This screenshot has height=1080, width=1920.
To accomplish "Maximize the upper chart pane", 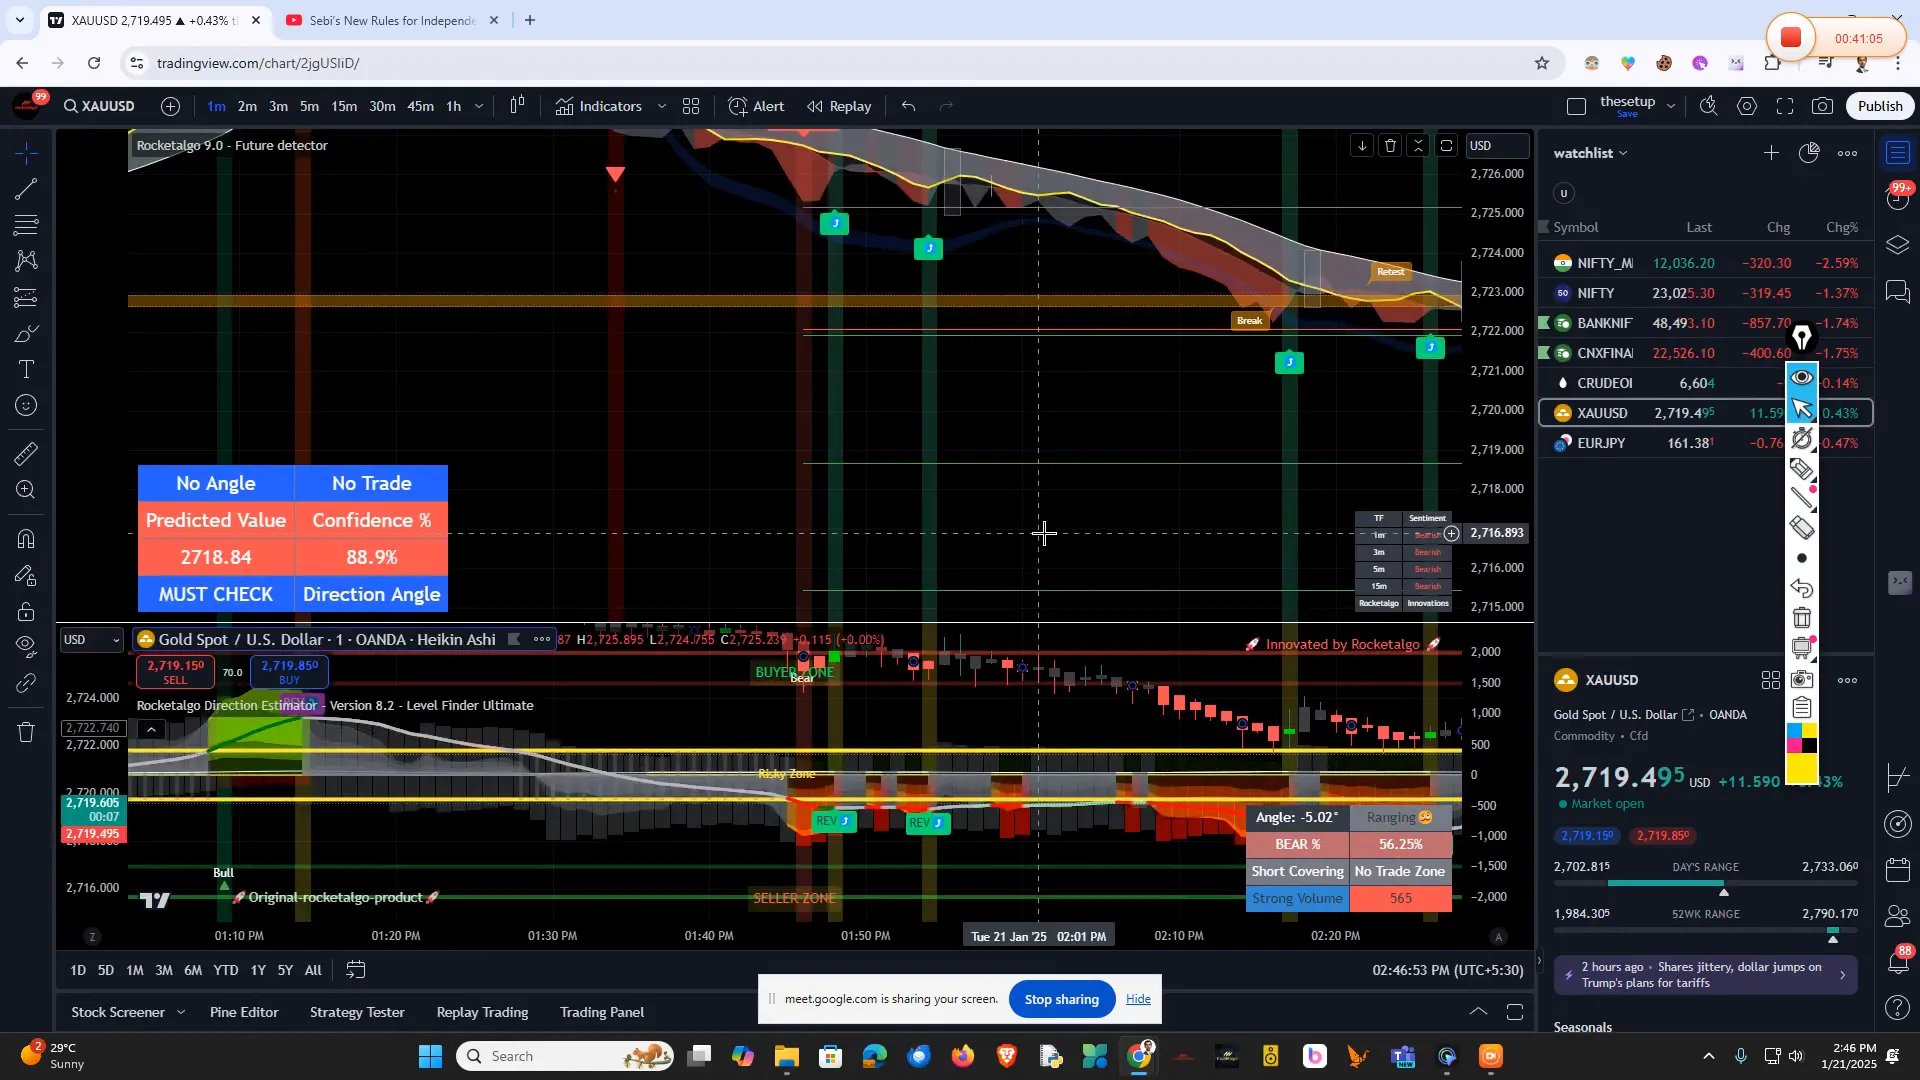I will (1446, 146).
